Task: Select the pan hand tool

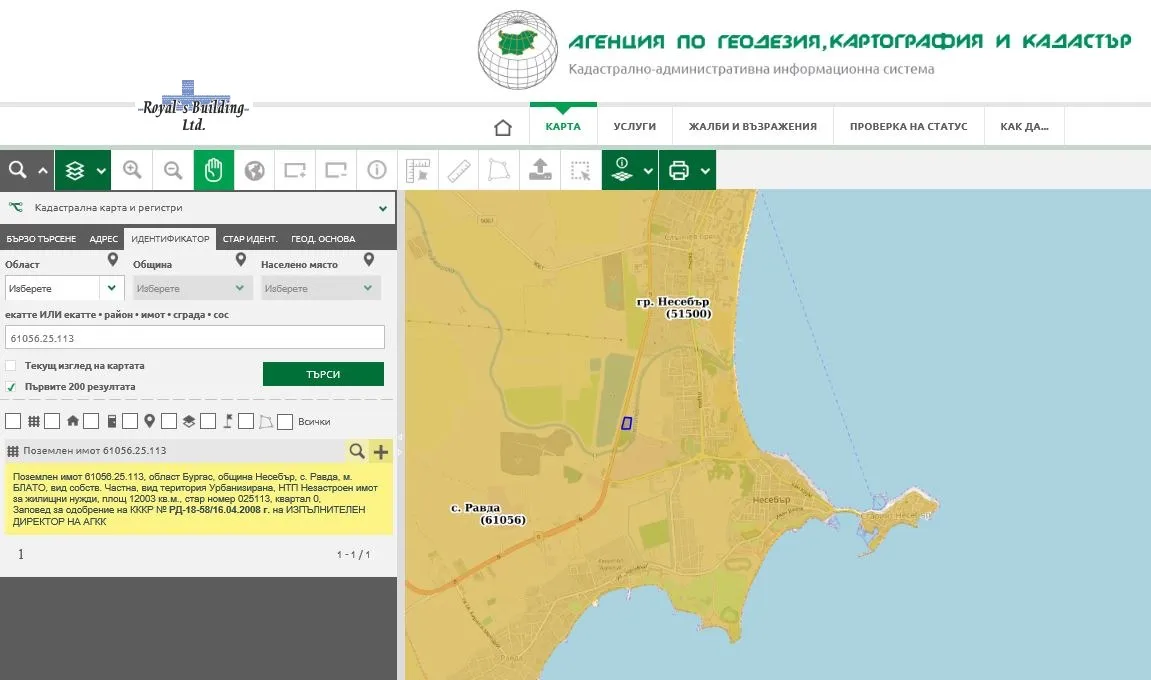Action: click(214, 170)
